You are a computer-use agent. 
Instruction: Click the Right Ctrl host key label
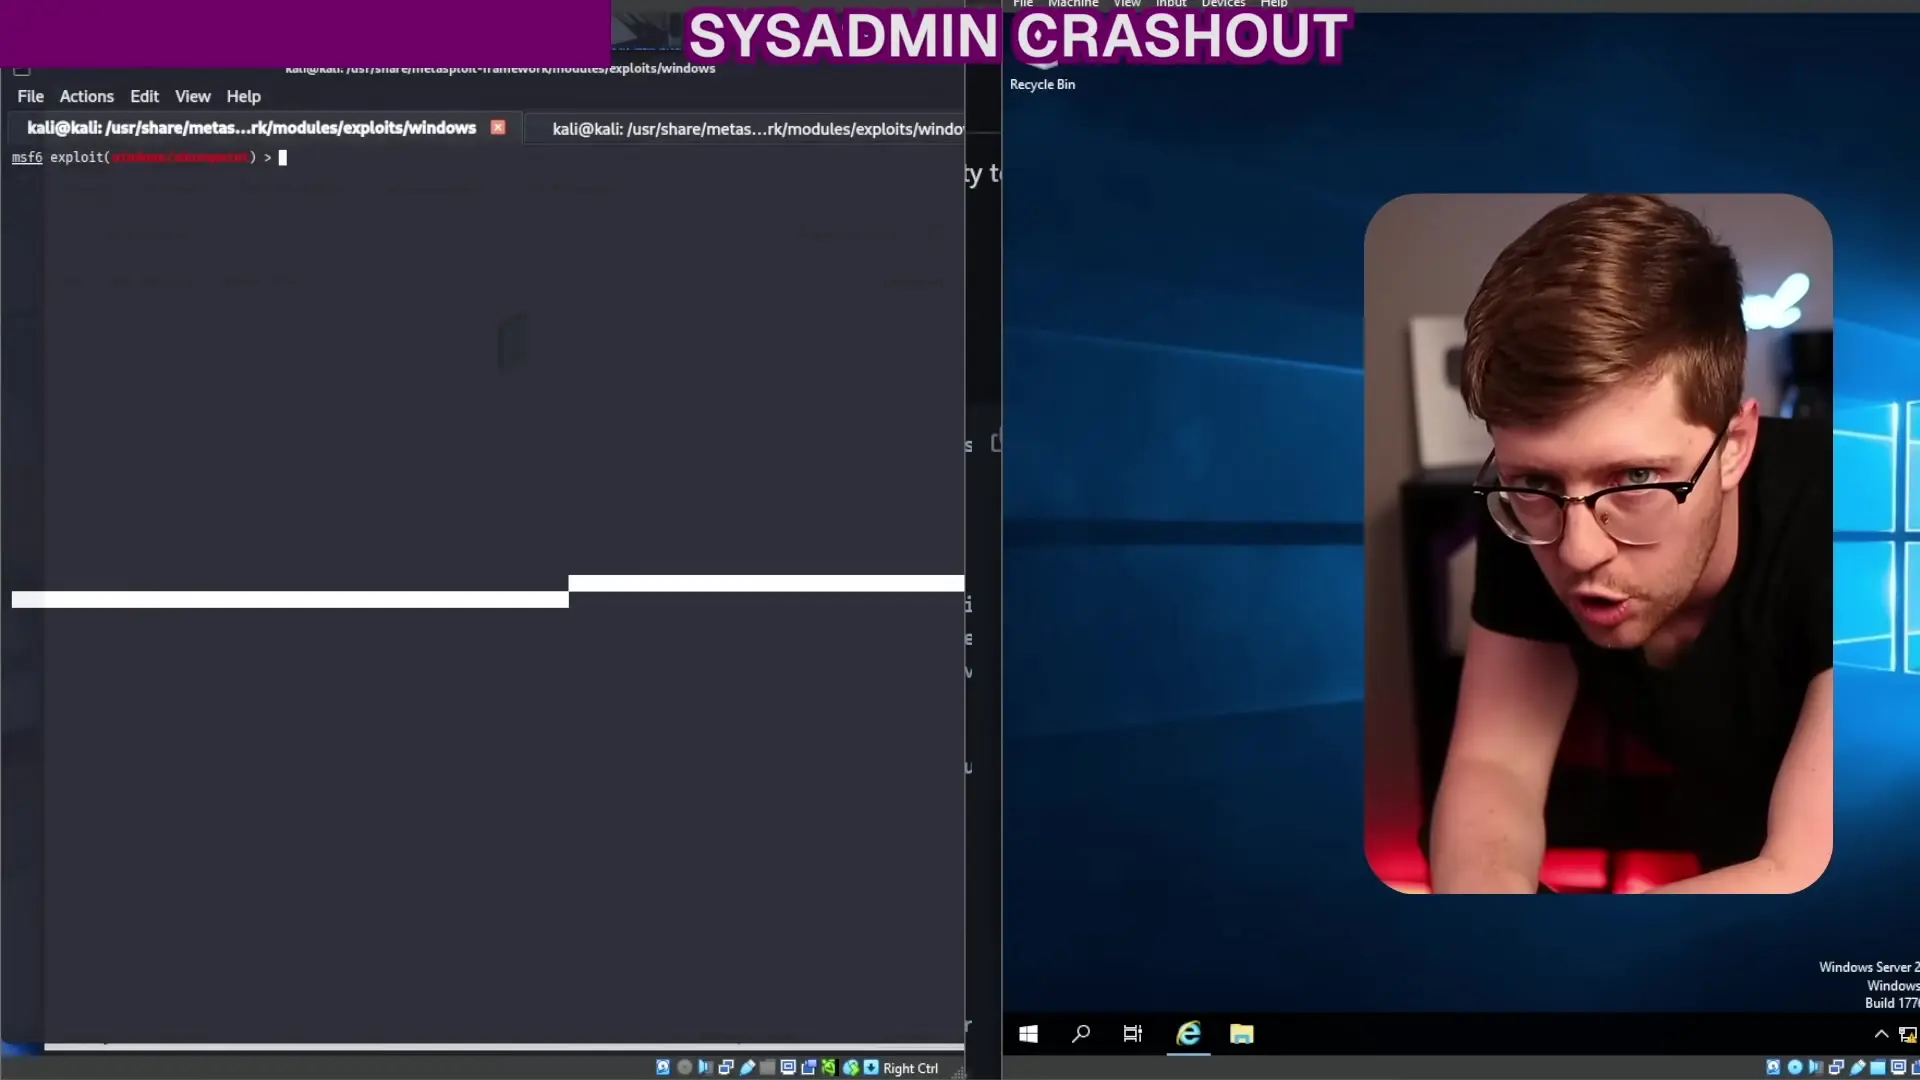[910, 1068]
